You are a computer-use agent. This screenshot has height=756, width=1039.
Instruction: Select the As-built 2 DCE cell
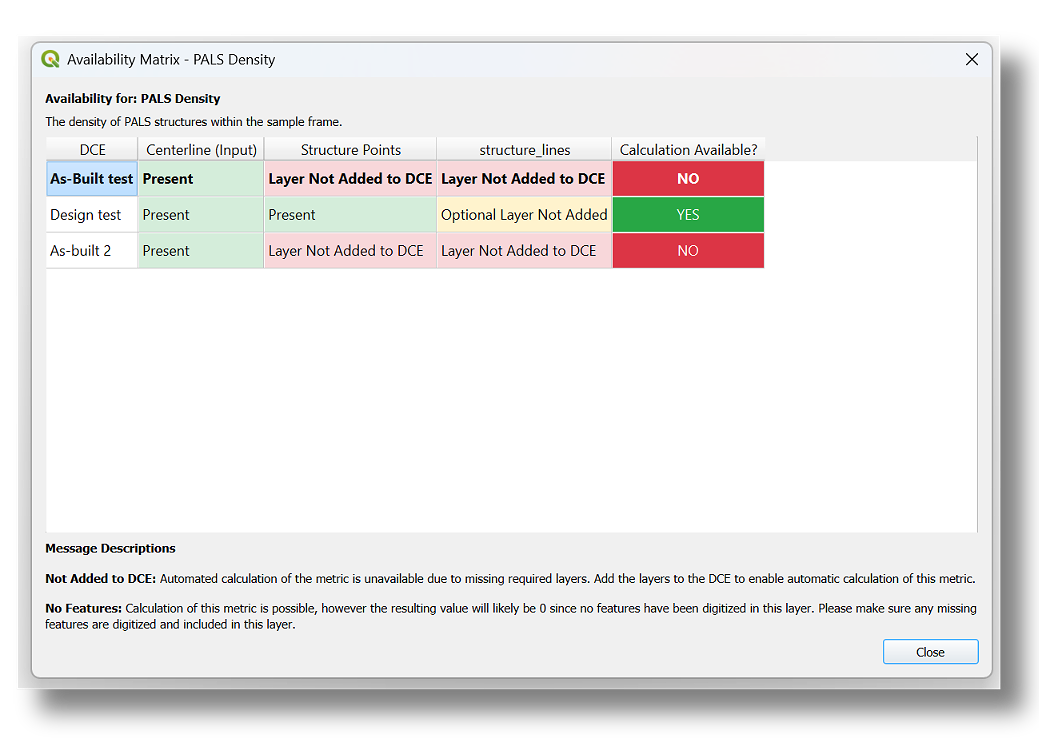(92, 250)
